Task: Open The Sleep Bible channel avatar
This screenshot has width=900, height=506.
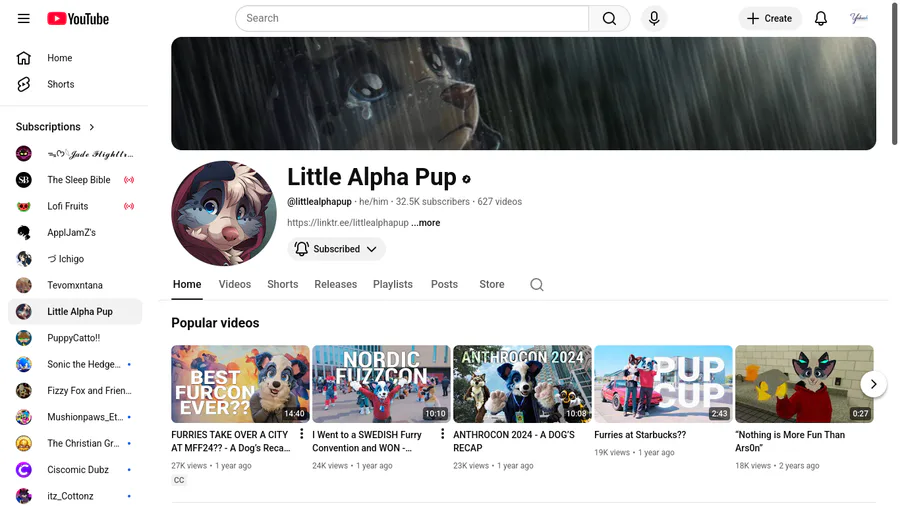Action: (24, 180)
